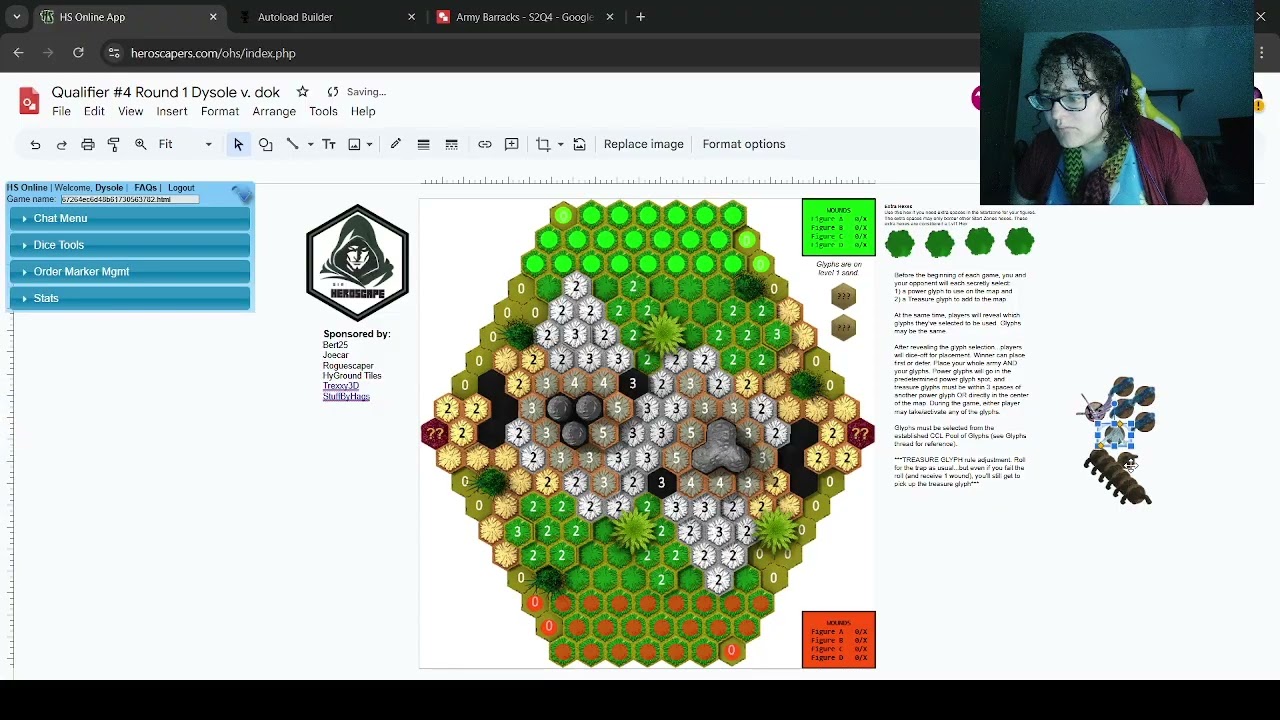
Task: Open the border color pencil tool
Action: (x=396, y=144)
